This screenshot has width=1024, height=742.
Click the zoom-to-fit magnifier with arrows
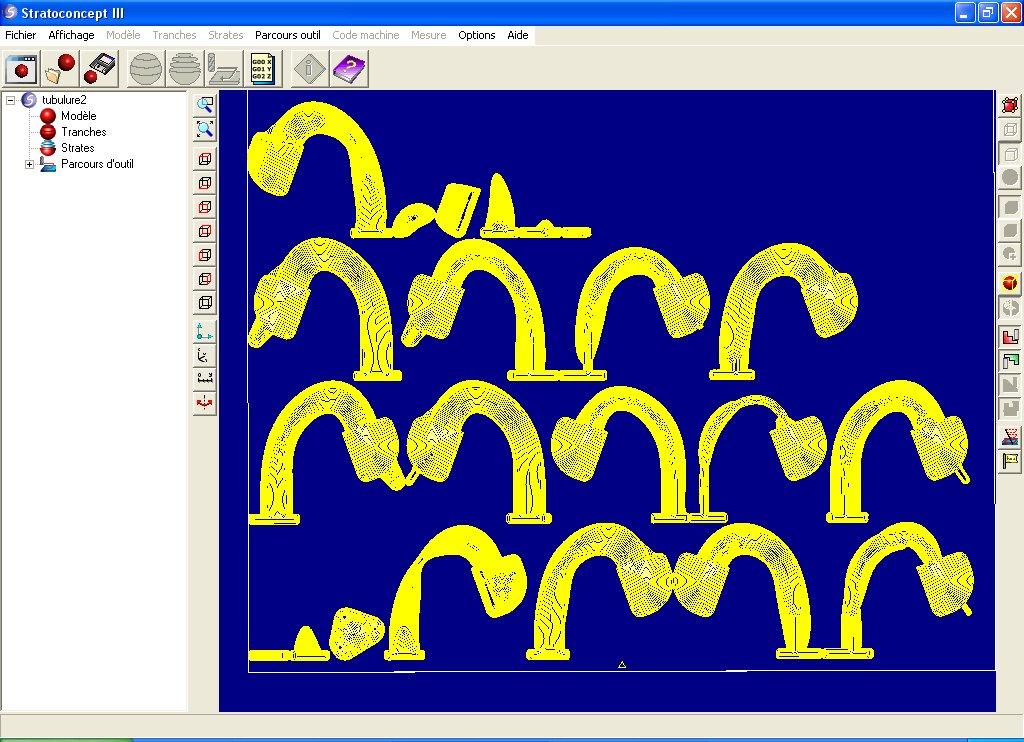point(205,129)
